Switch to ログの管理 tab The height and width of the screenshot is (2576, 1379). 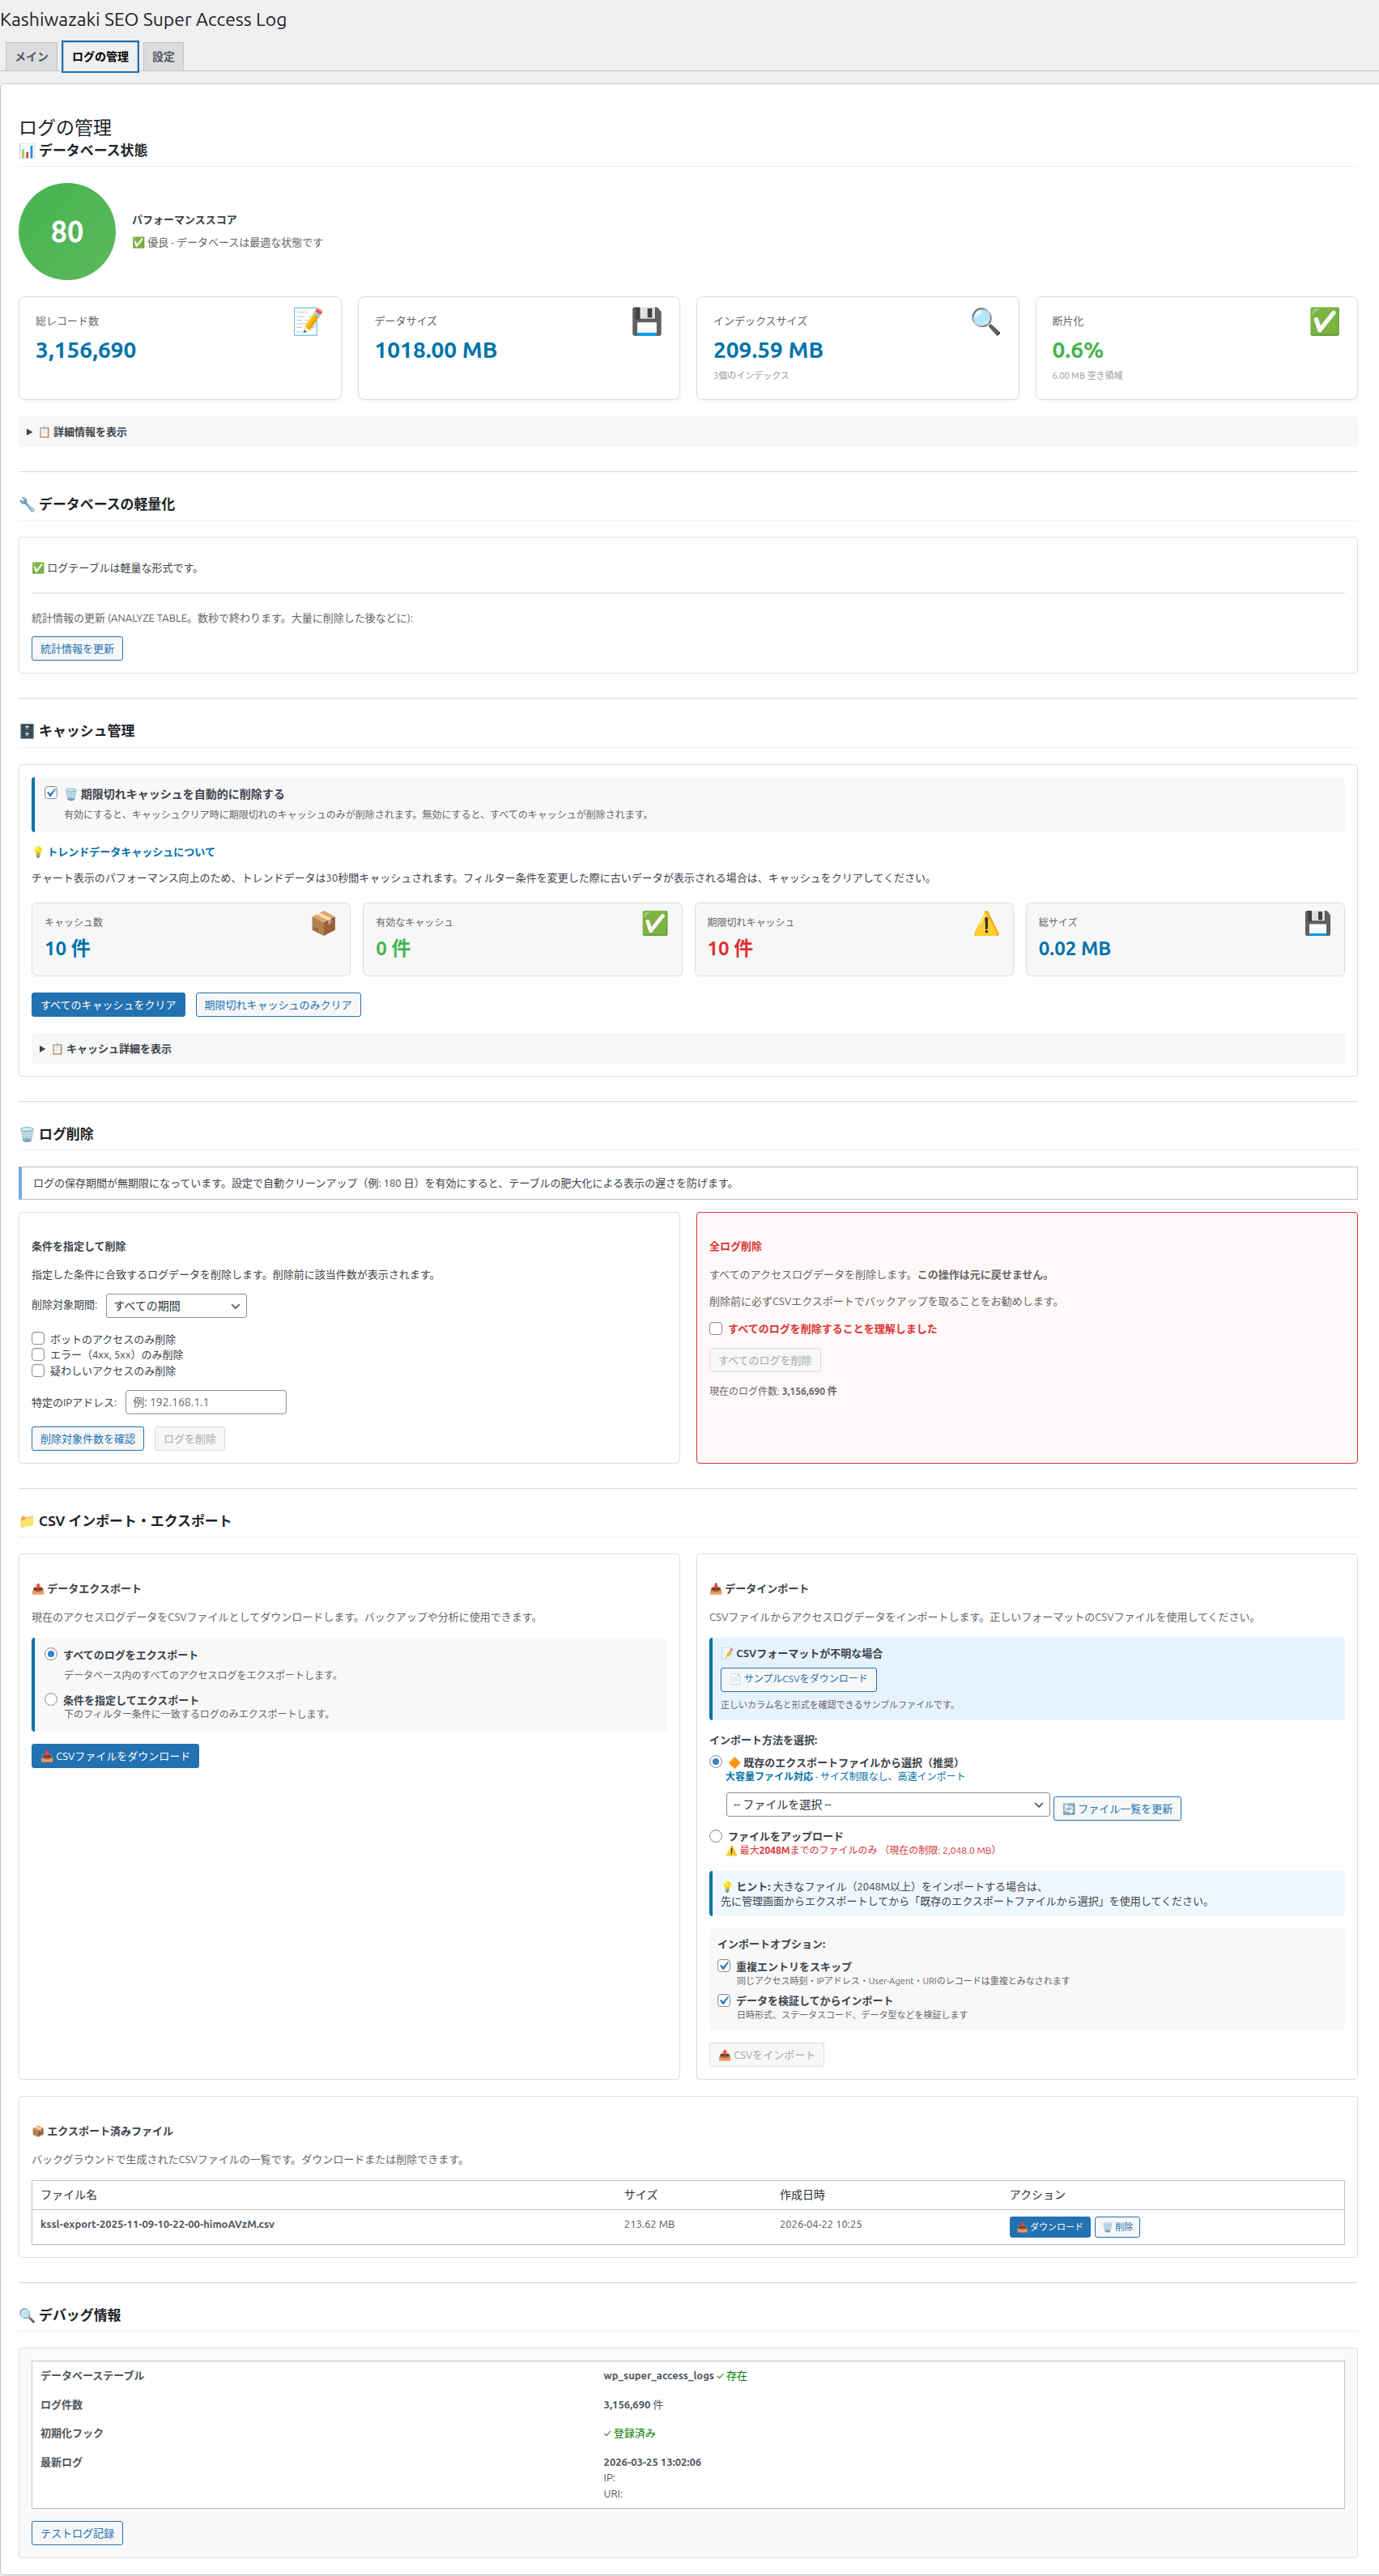(x=100, y=57)
